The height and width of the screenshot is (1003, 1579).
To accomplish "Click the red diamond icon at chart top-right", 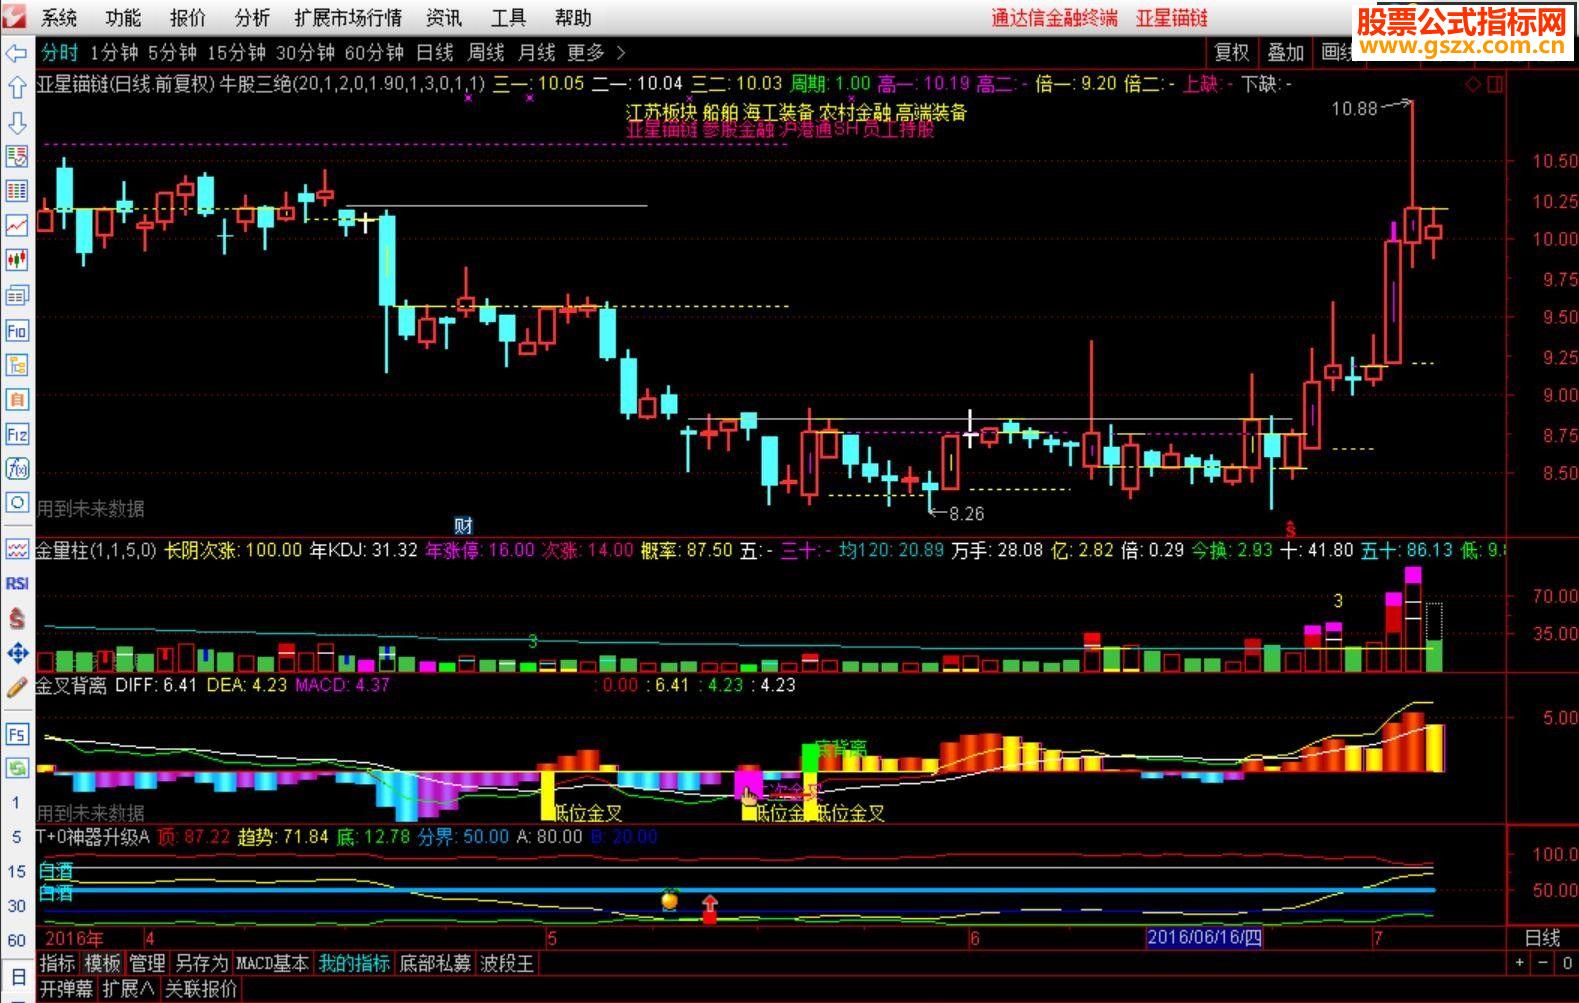I will click(x=1473, y=85).
